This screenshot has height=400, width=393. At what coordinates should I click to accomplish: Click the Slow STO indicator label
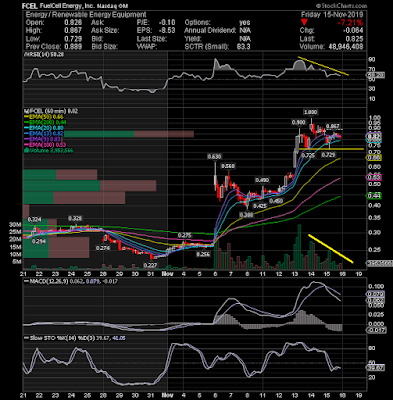tap(75, 338)
